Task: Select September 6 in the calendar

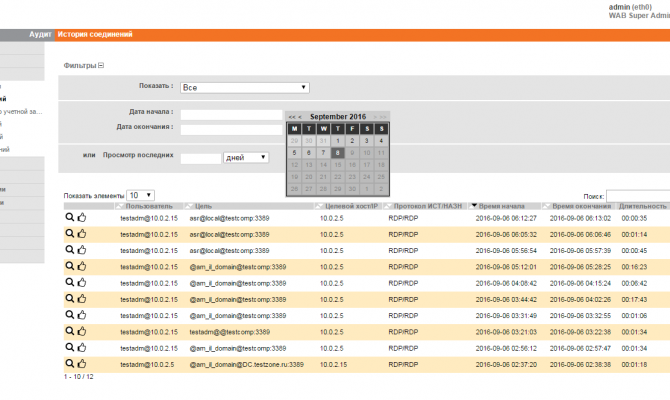Action: click(x=309, y=153)
